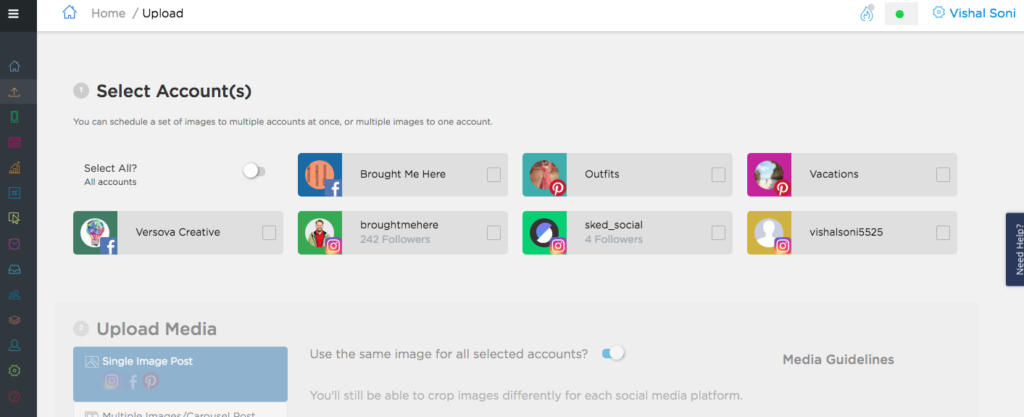Toggle 'Use the same image' switch
The width and height of the screenshot is (1024, 417).
(613, 353)
